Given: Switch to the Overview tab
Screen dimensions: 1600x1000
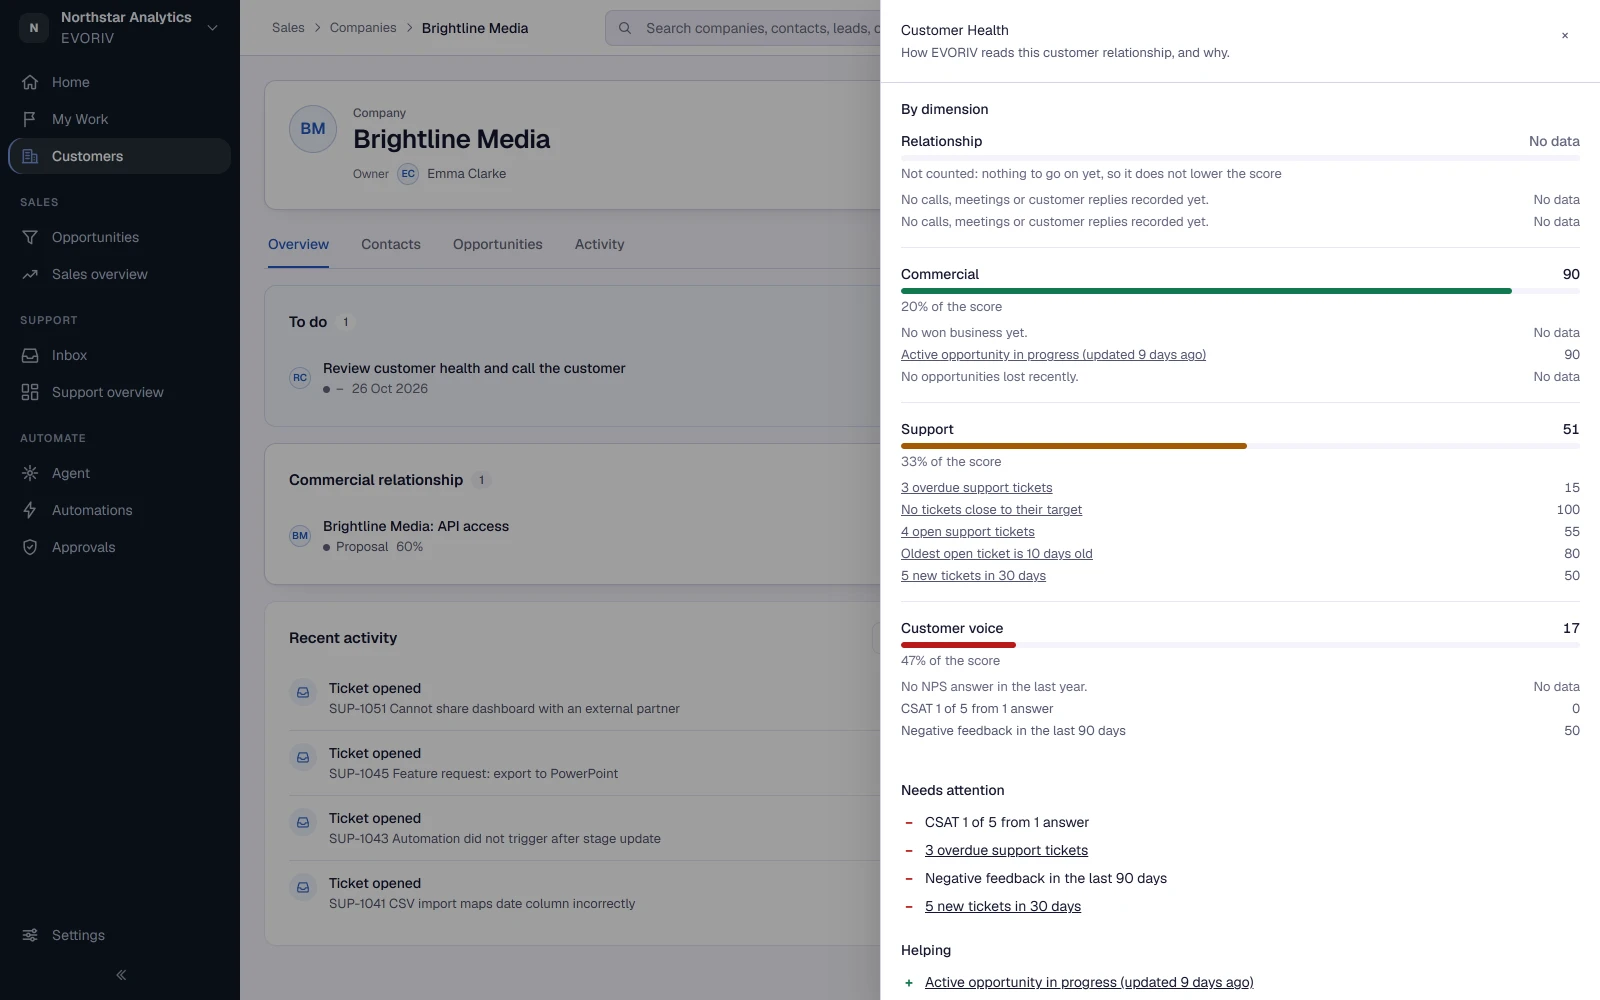Looking at the screenshot, I should (298, 244).
